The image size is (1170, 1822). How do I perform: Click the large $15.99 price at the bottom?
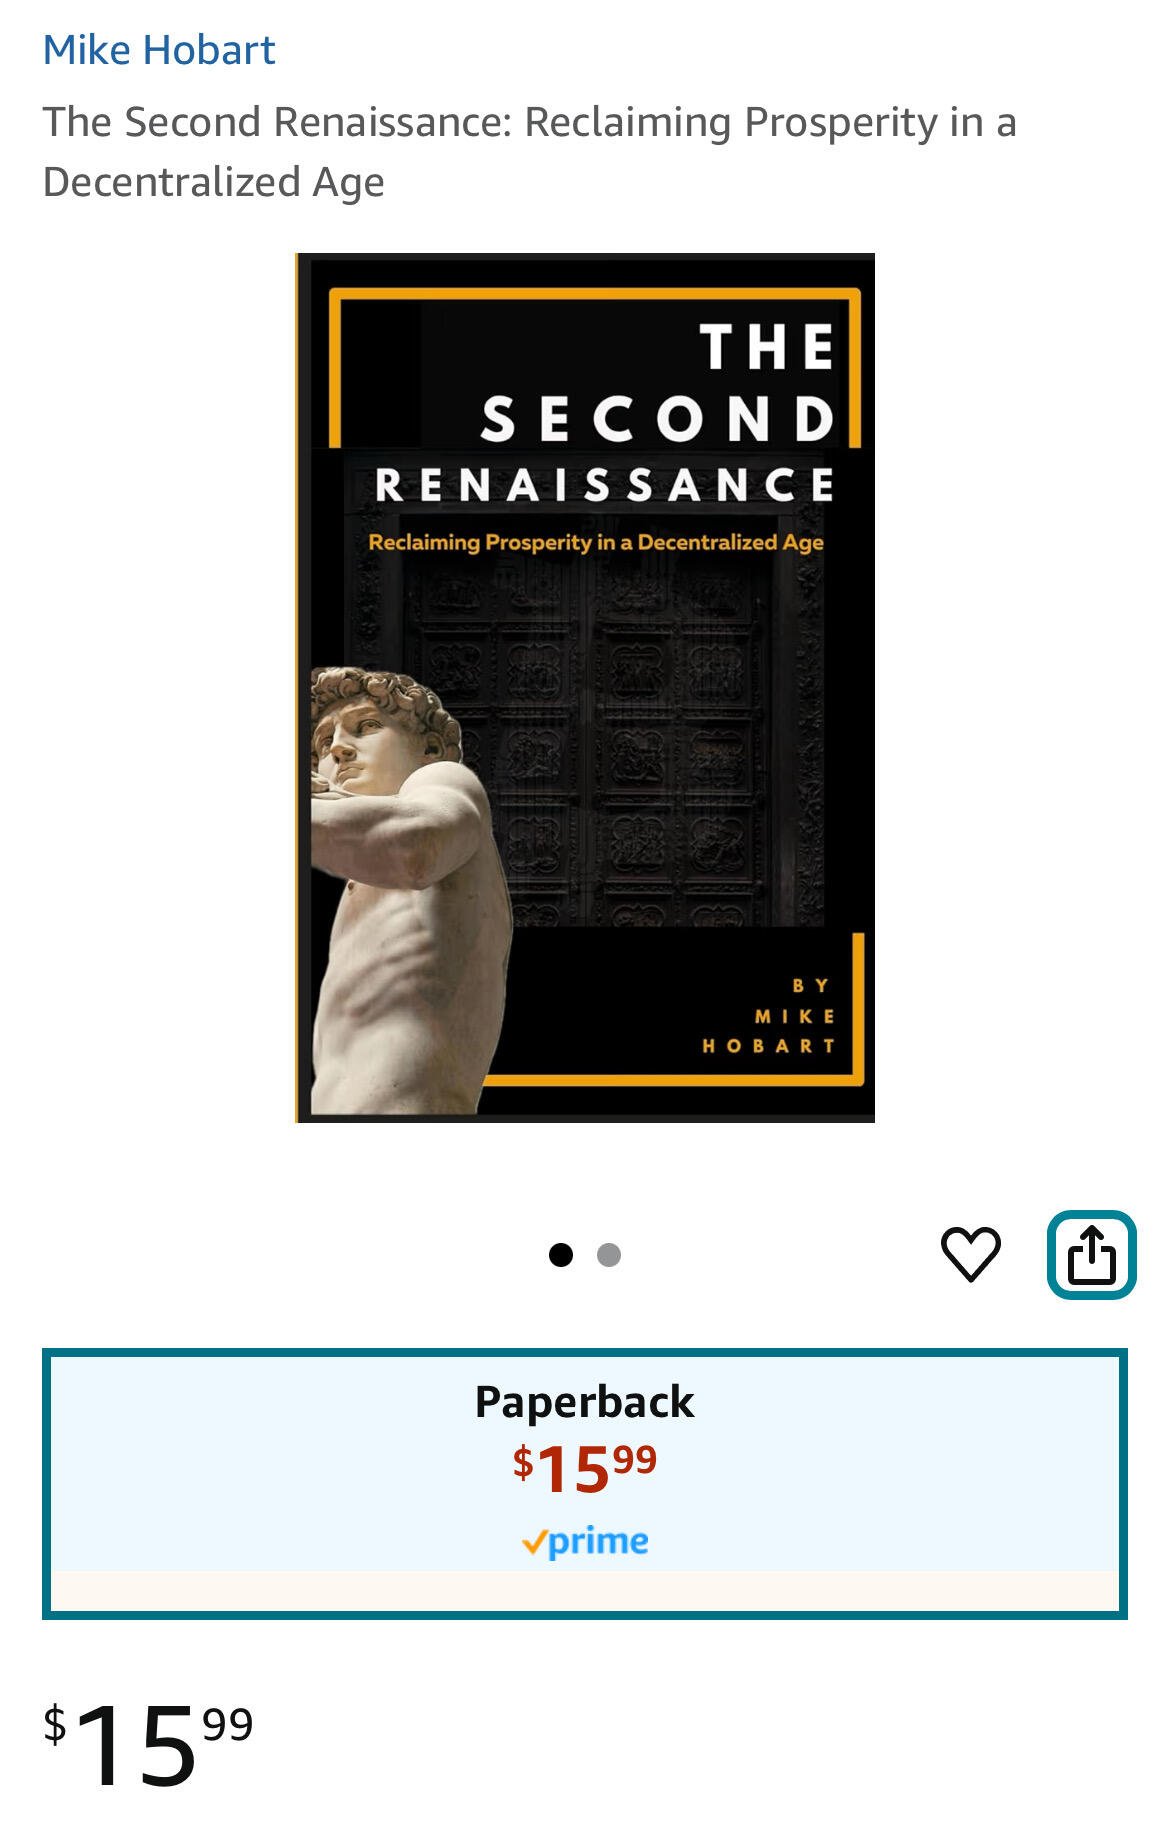[x=148, y=1745]
